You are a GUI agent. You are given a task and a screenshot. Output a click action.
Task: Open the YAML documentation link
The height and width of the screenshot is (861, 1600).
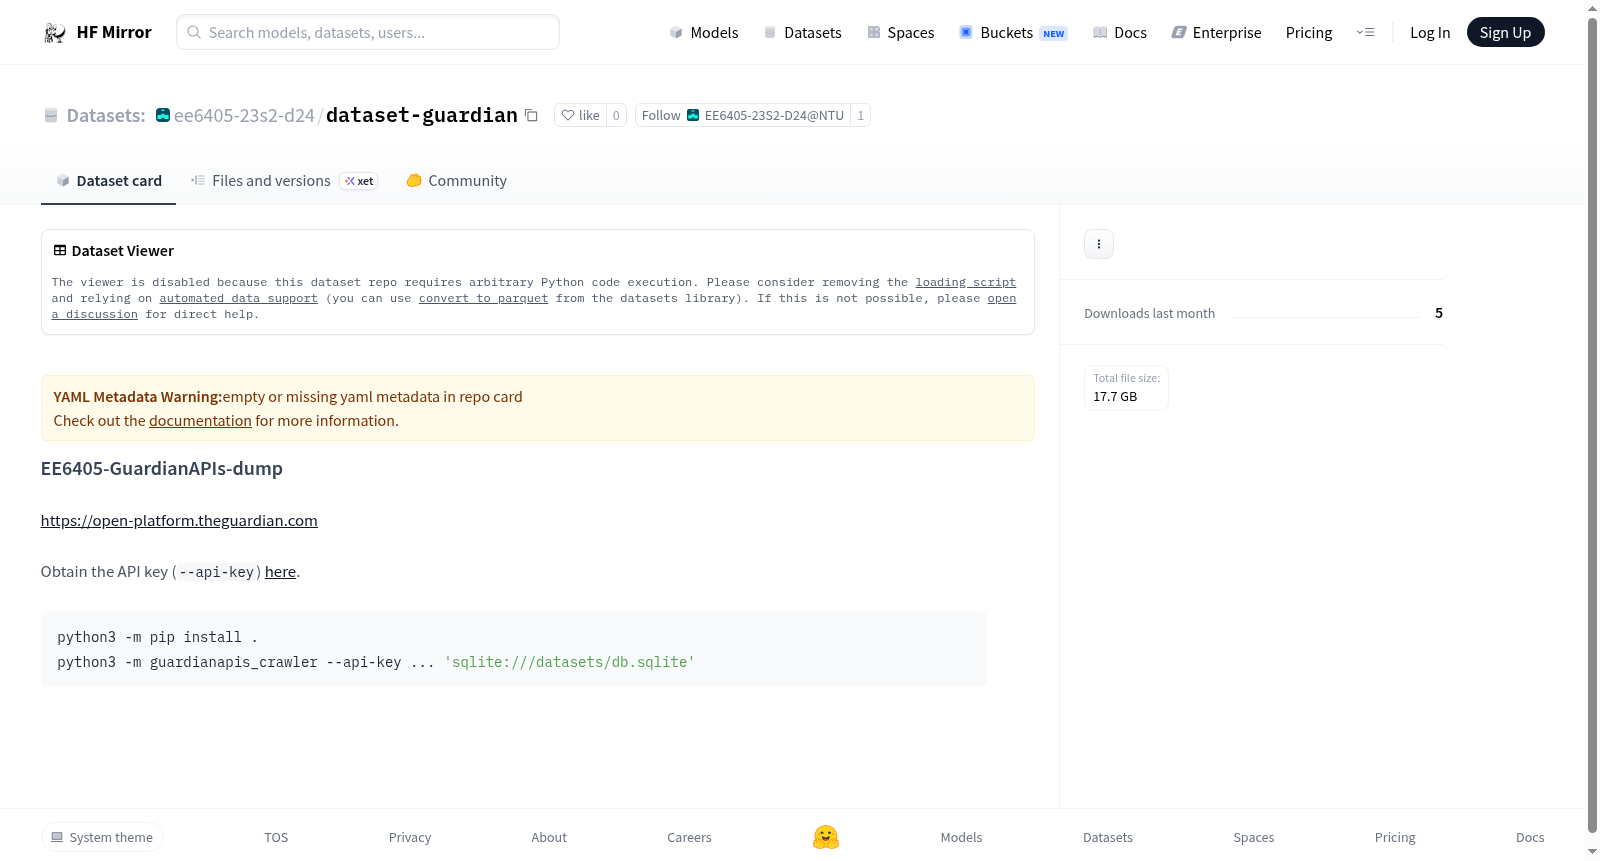(200, 421)
